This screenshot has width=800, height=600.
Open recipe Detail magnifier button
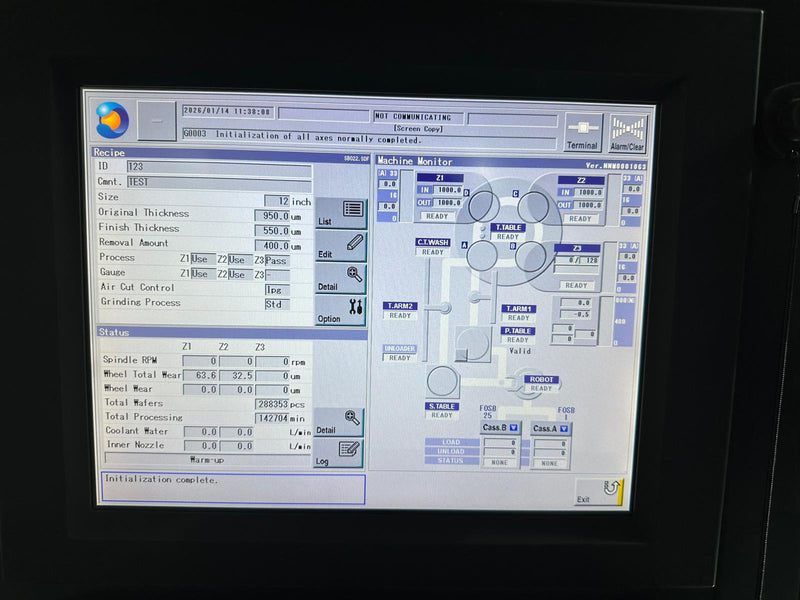(340, 278)
